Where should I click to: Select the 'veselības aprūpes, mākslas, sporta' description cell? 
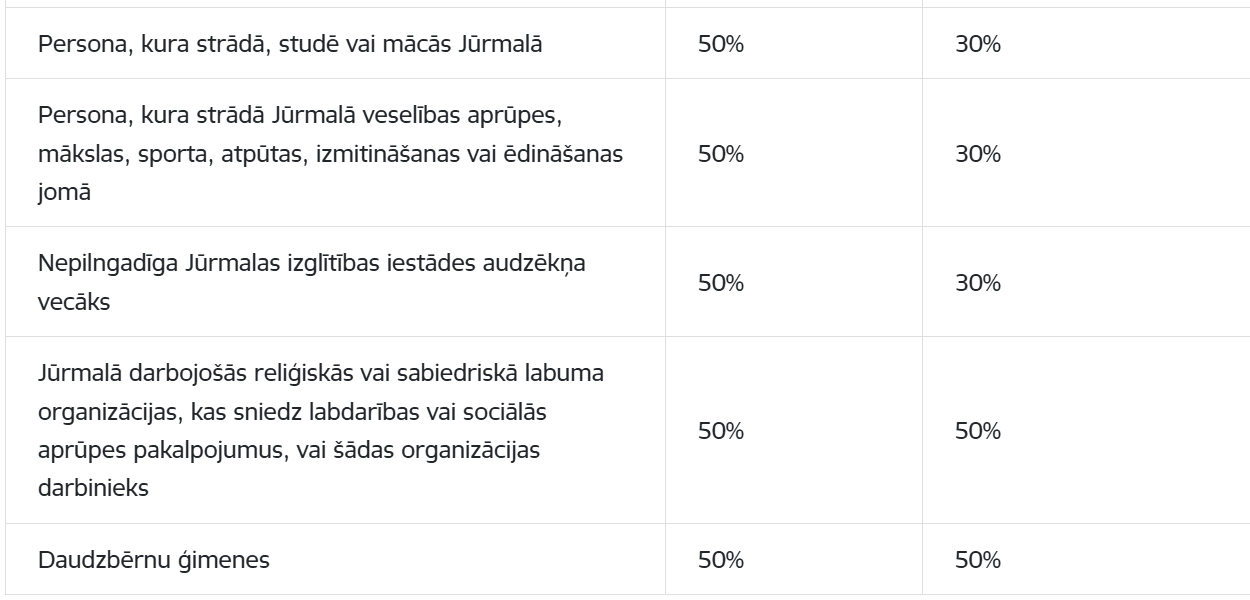[x=334, y=153]
